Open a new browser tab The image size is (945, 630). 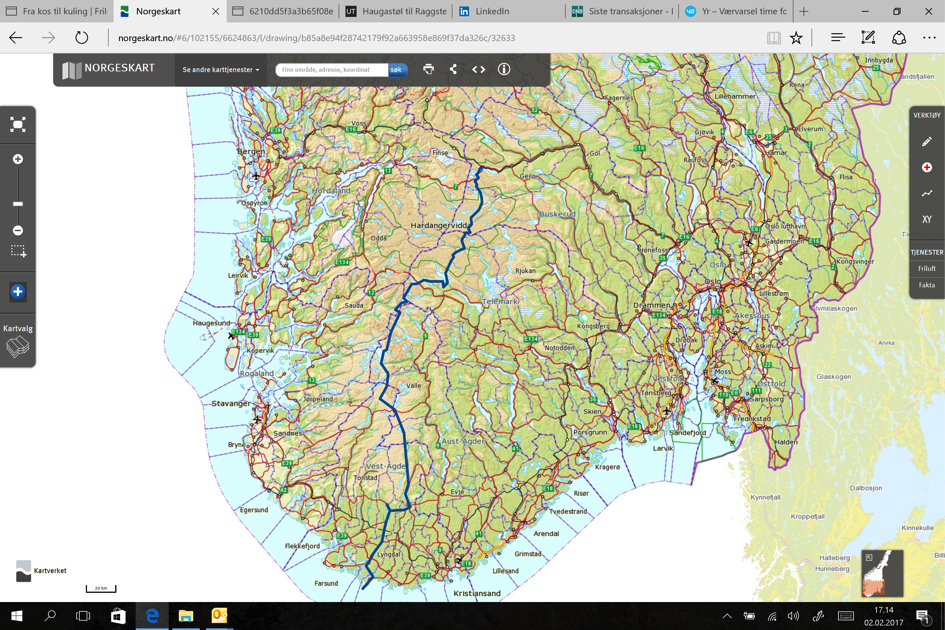[804, 11]
